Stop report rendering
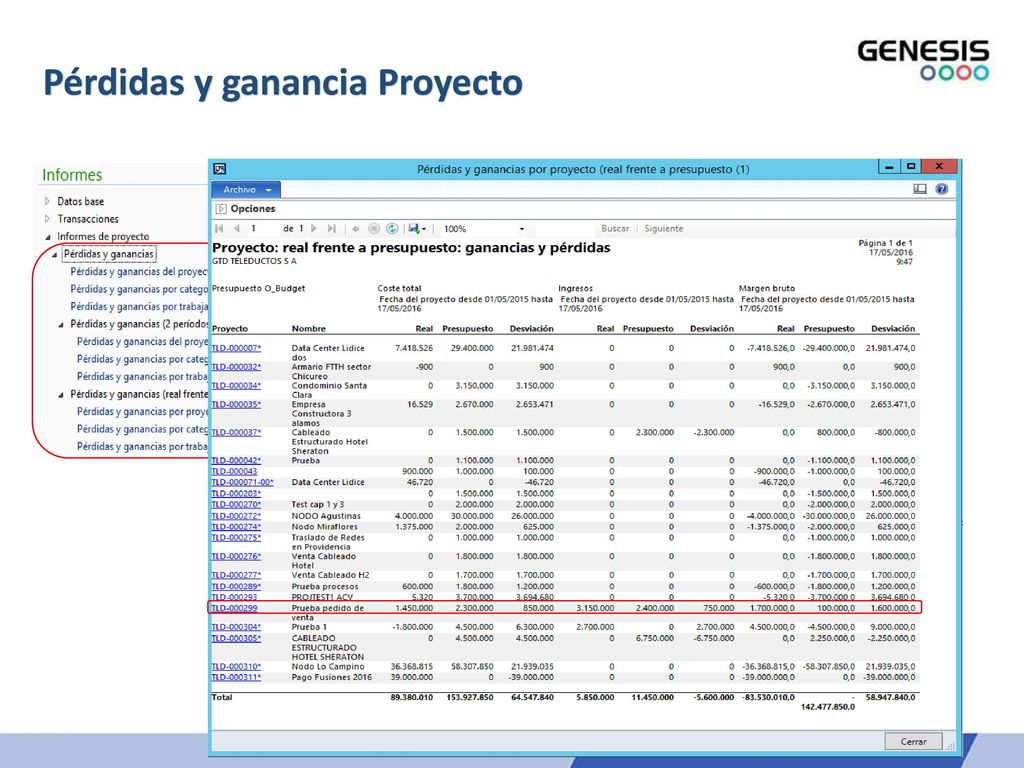Screen dimensions: 1024x768 click(x=374, y=229)
